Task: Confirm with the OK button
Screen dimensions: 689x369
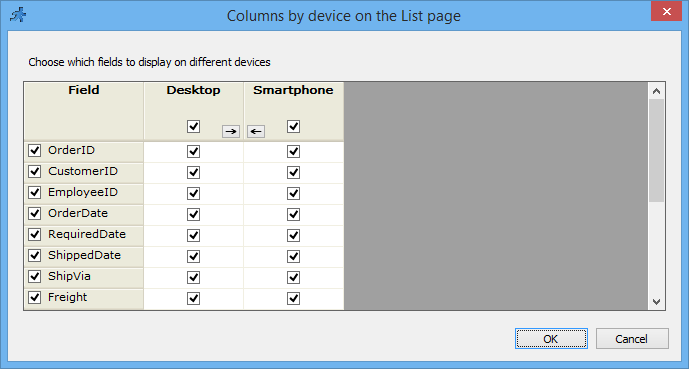Action: pyautogui.click(x=551, y=339)
